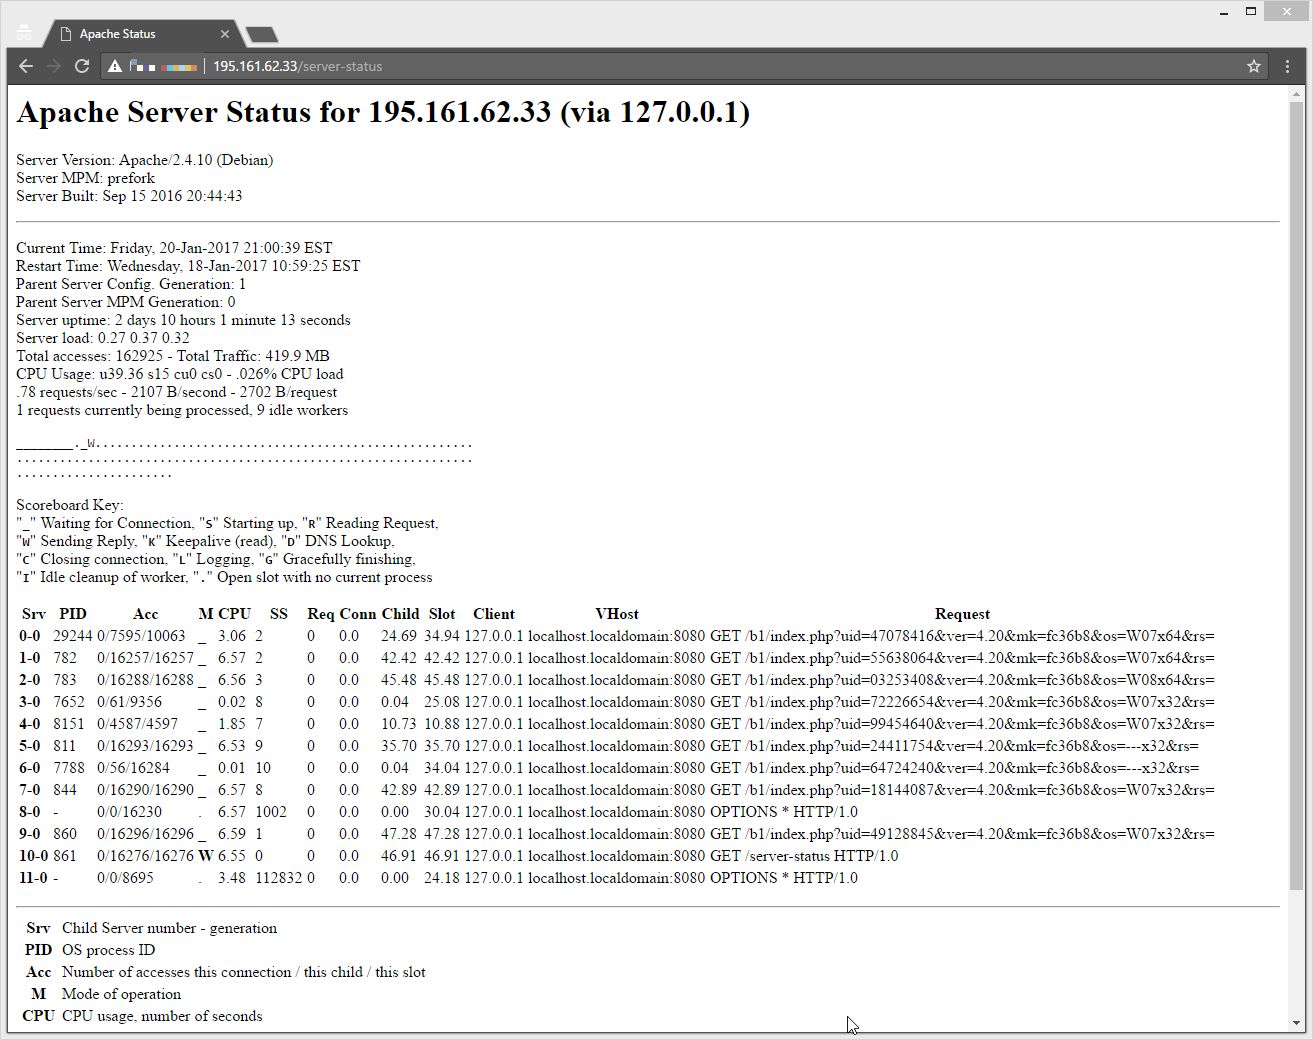This screenshot has height=1040, width=1313.
Task: Open the not-secure warning icon
Action: pyautogui.click(x=115, y=66)
